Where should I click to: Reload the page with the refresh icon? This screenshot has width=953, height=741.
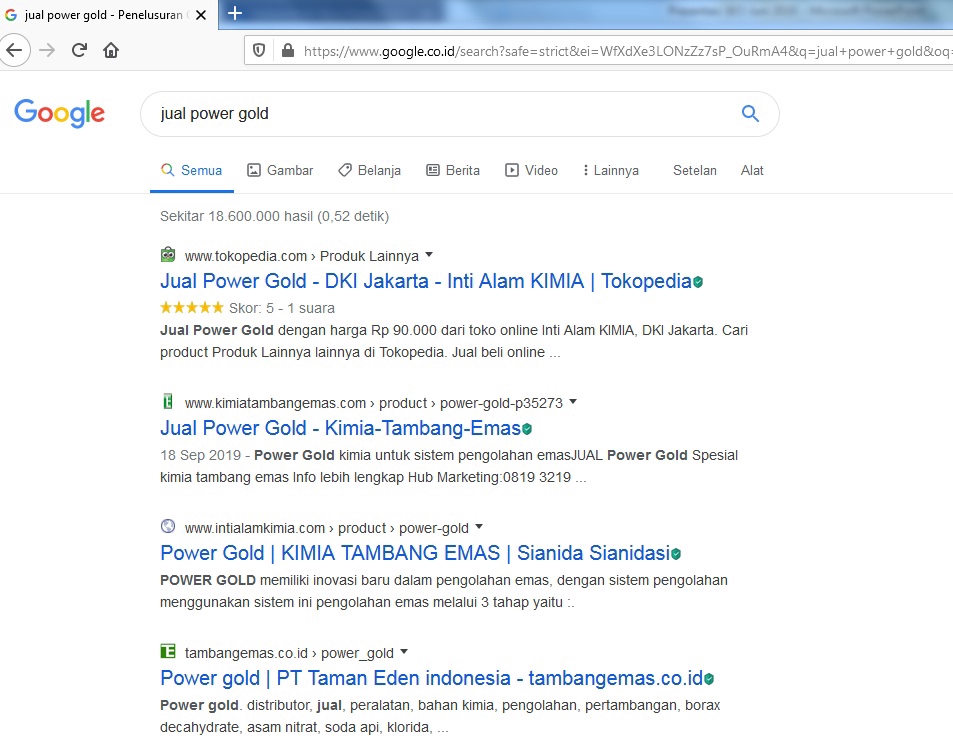[x=79, y=50]
